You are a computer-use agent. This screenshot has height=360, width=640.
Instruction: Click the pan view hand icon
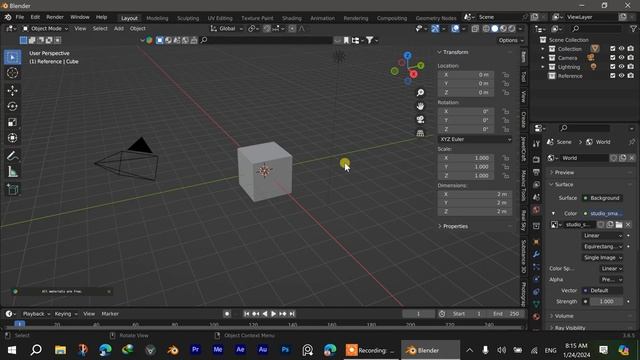pos(420,106)
